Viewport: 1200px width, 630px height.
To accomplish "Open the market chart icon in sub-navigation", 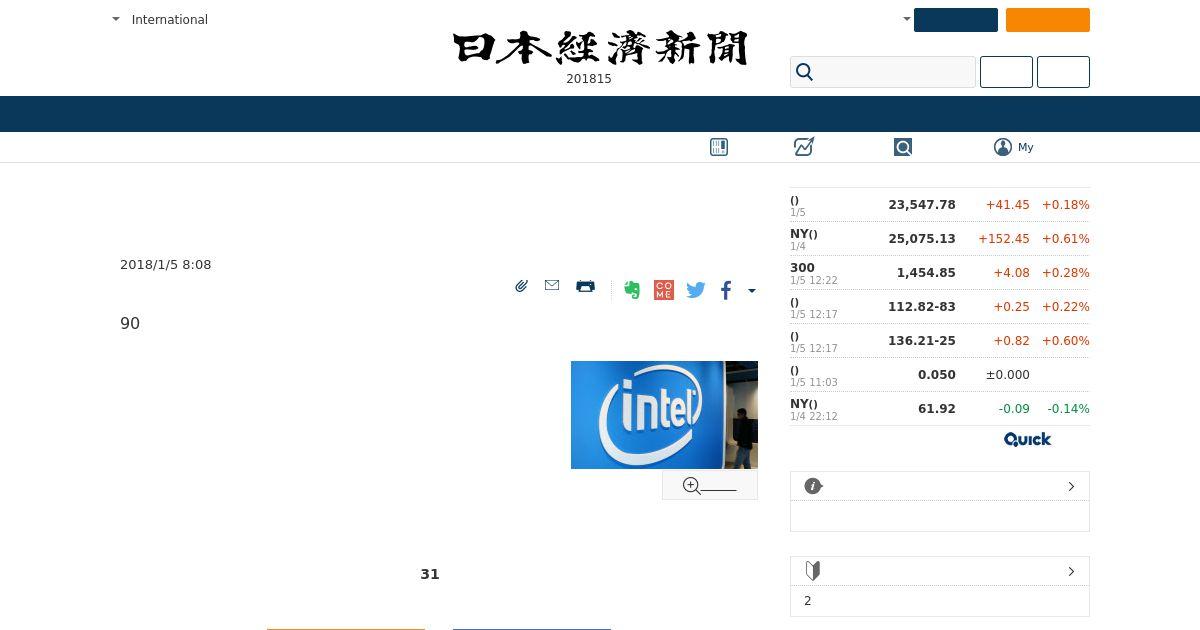I will coord(804,147).
